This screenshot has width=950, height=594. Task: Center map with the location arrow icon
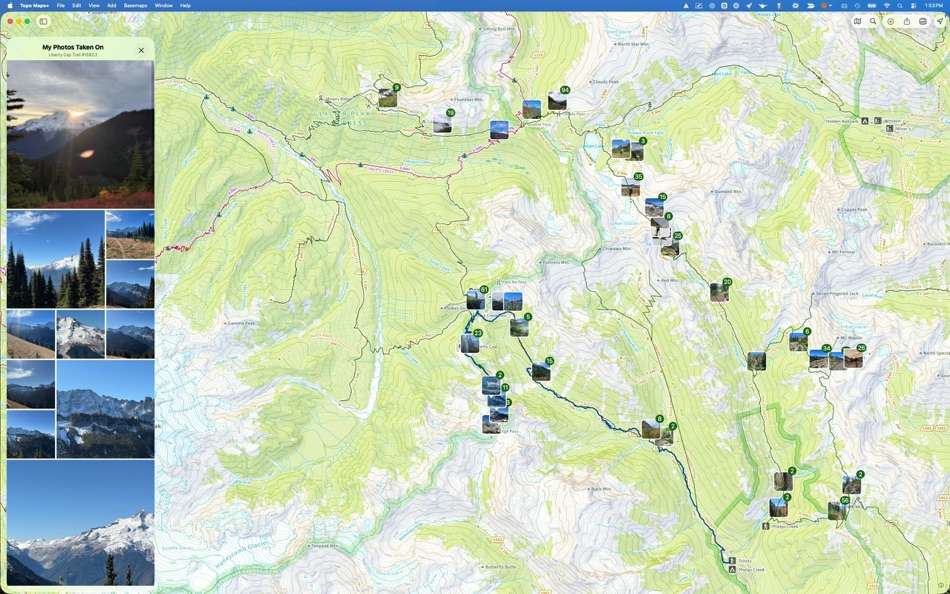(x=938, y=21)
